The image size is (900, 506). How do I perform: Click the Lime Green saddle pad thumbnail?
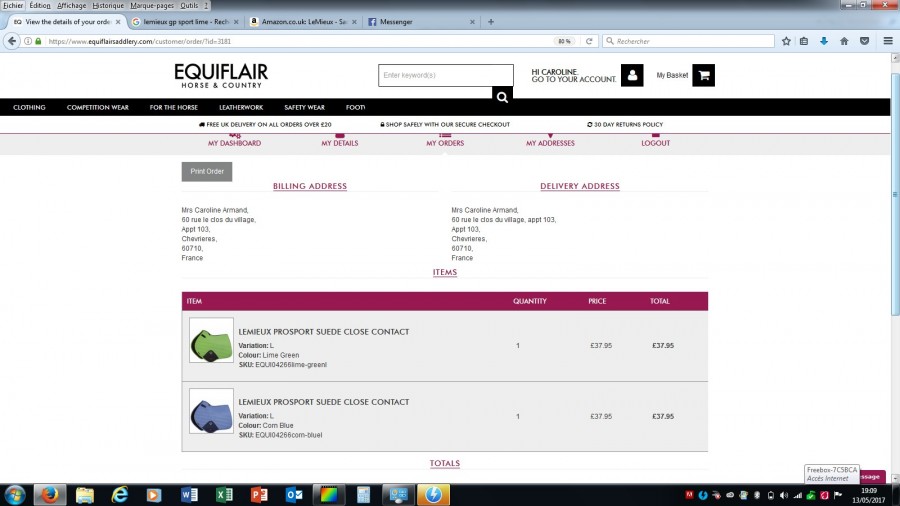tap(211, 340)
